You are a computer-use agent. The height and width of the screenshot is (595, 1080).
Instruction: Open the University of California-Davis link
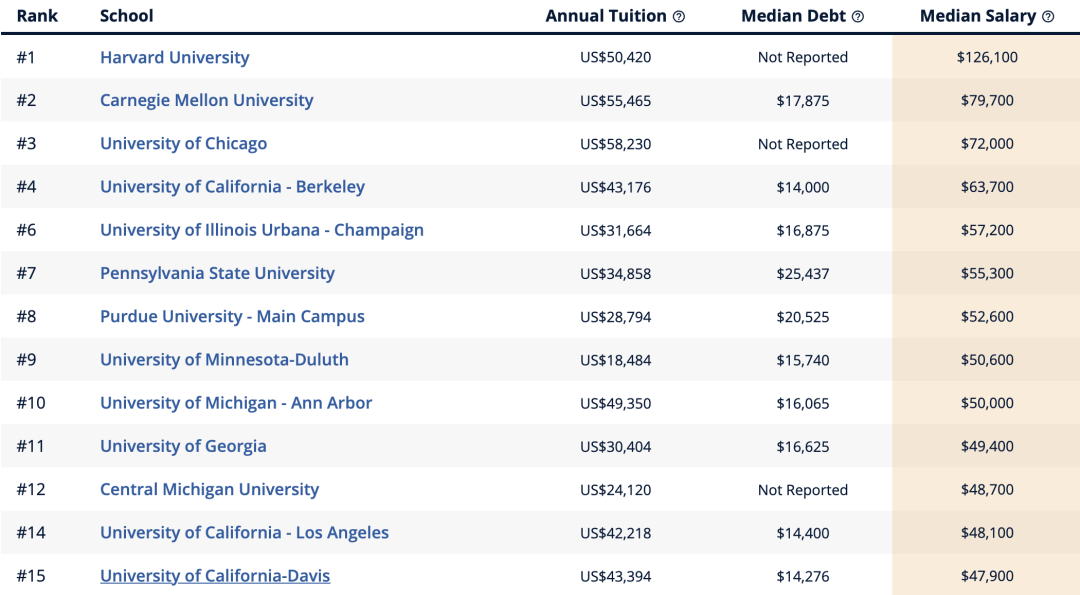[215, 576]
